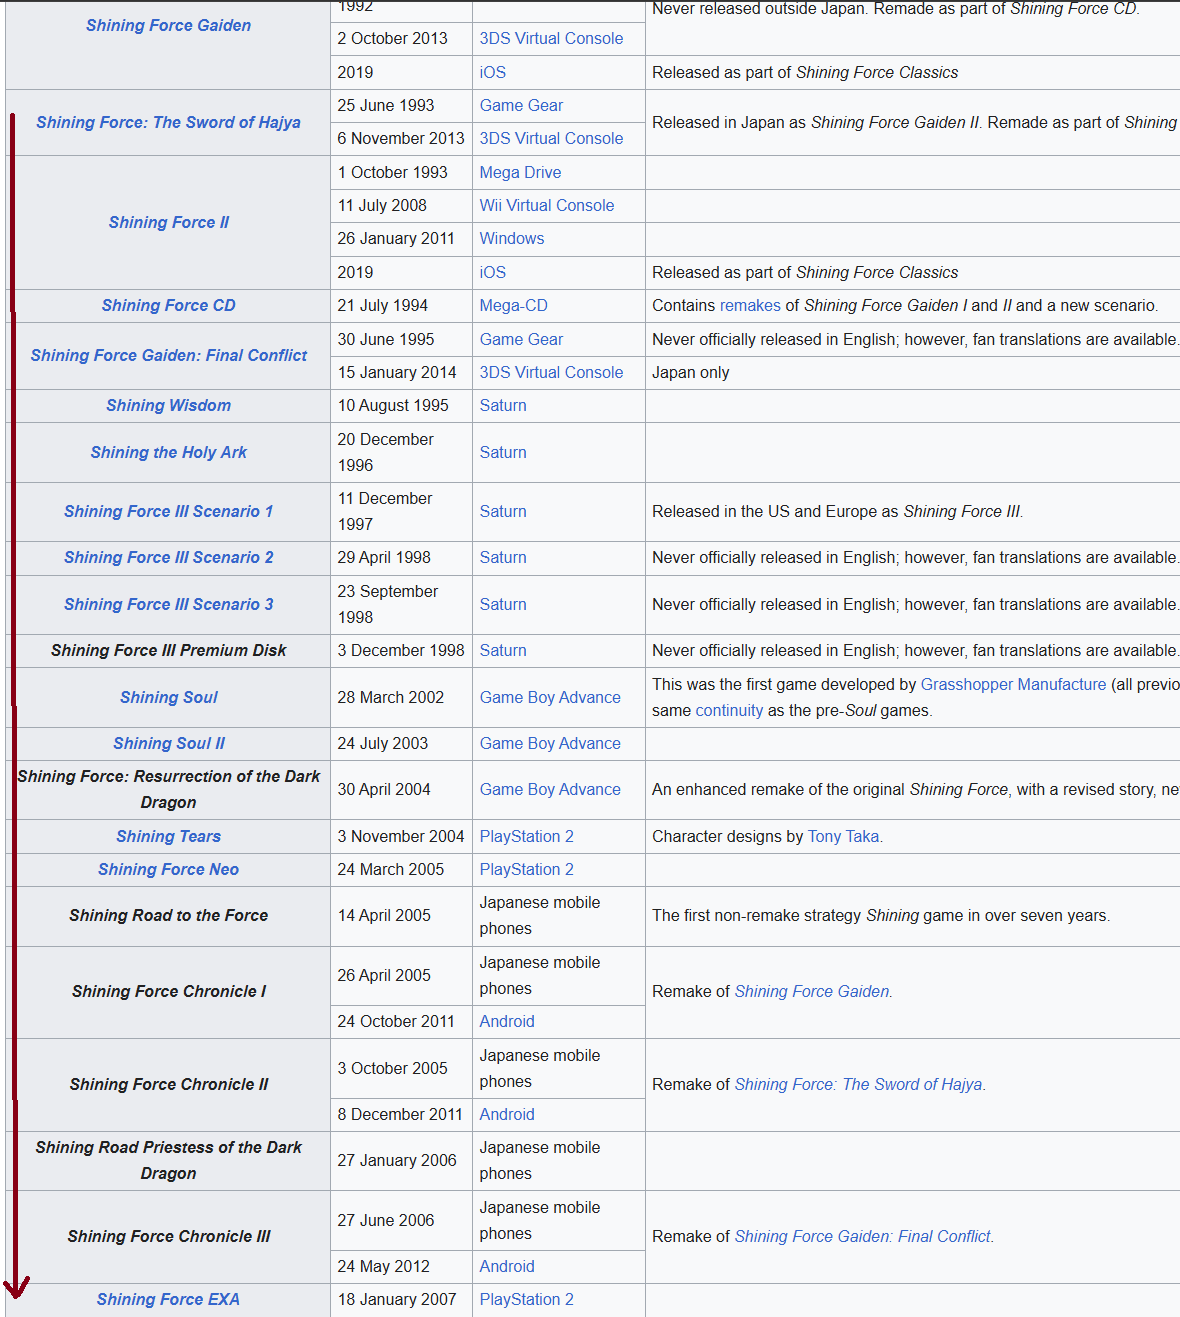Click the Mega Drive platform link
This screenshot has height=1317, width=1180.
tap(520, 172)
